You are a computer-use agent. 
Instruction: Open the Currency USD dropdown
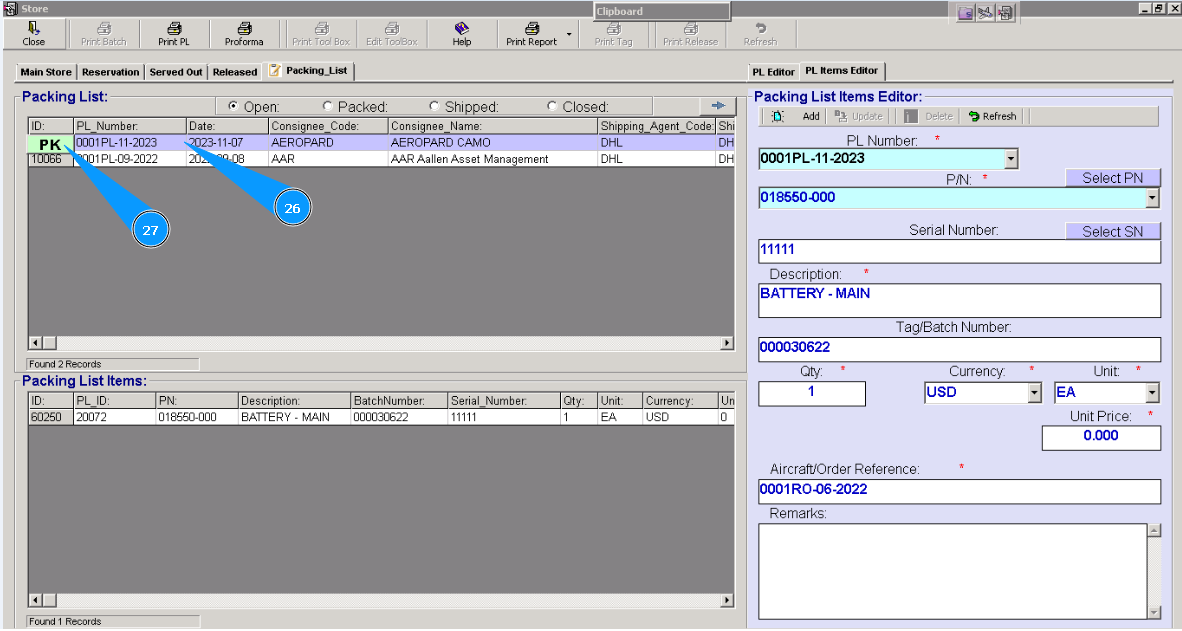[1034, 393]
